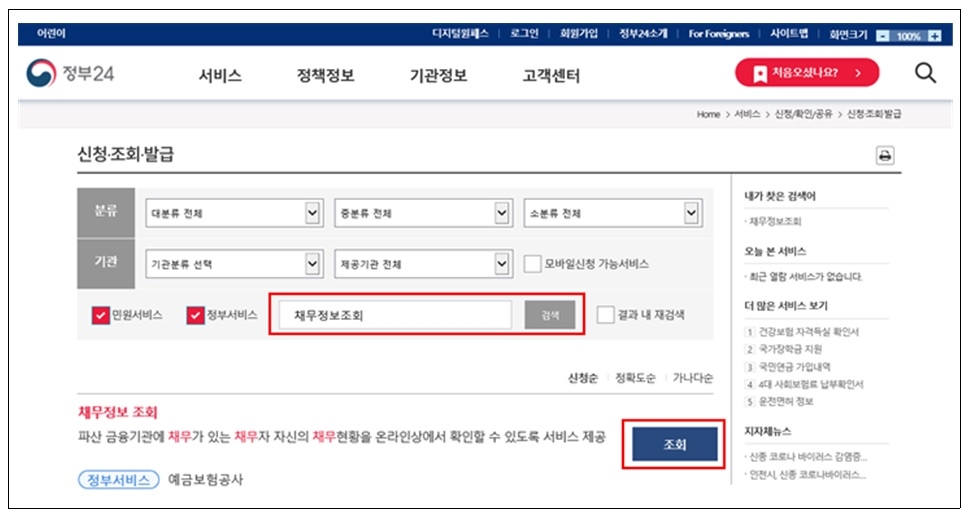The width and height of the screenshot is (967, 515).
Task: Open the 기관분류 선택 dropdown
Action: tap(234, 264)
